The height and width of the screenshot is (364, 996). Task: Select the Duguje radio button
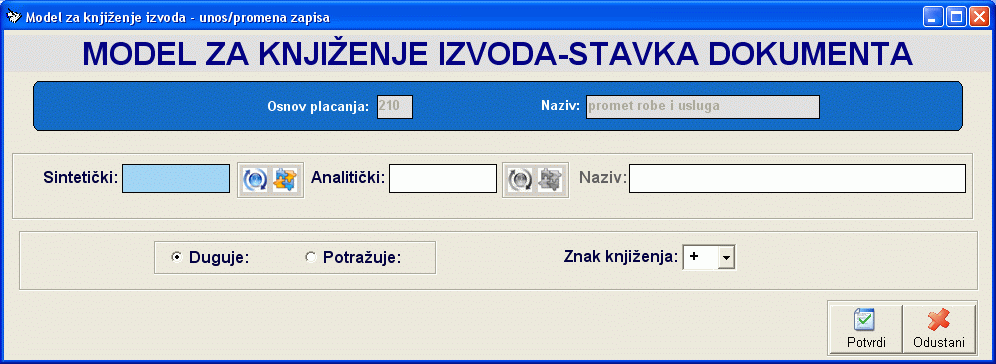pyautogui.click(x=176, y=257)
